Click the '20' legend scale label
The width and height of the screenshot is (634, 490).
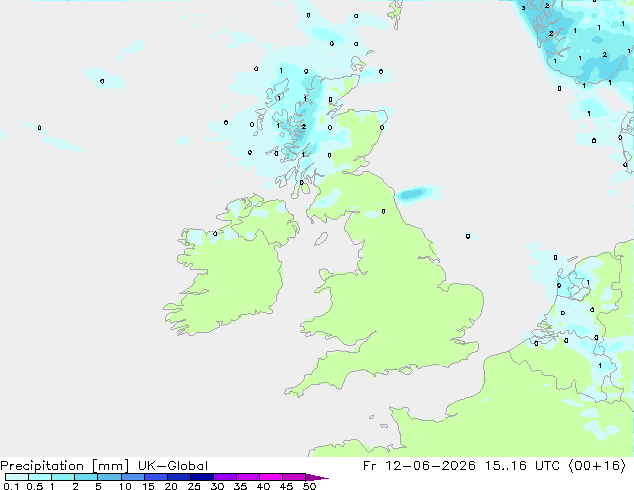(171, 486)
